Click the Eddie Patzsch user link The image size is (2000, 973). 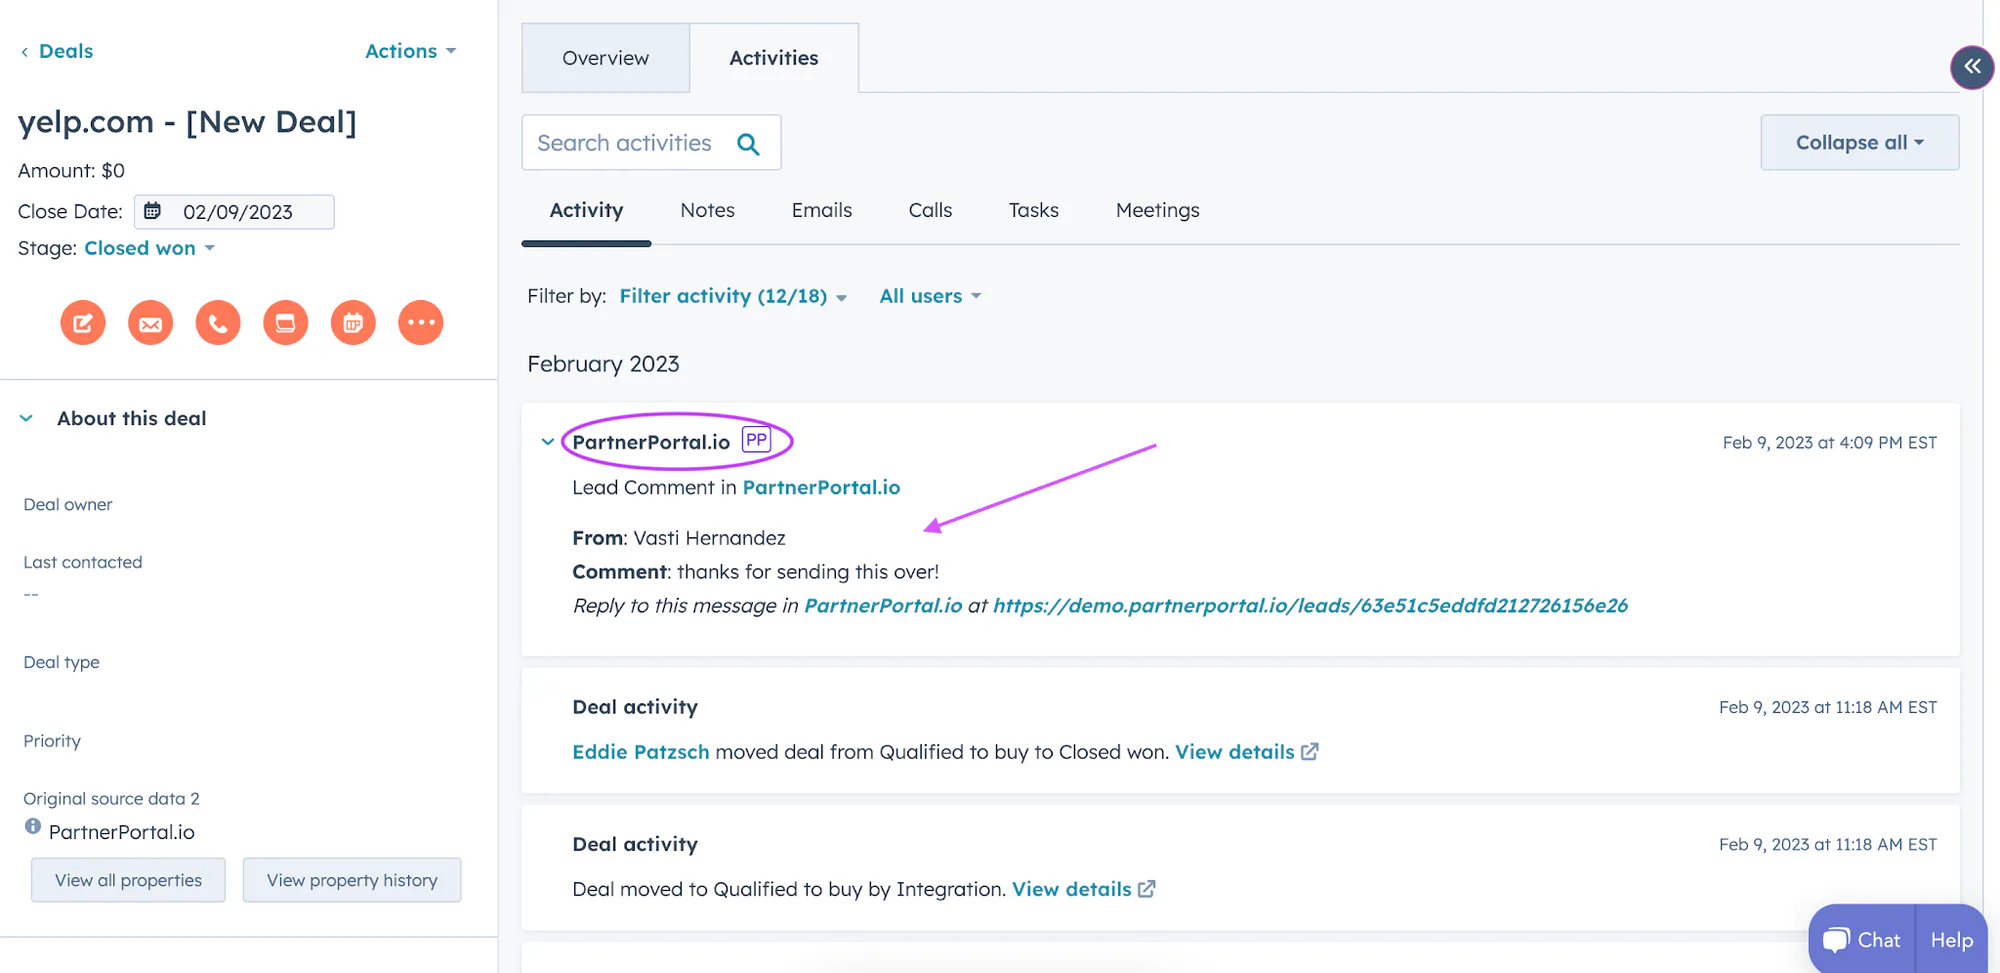point(640,752)
